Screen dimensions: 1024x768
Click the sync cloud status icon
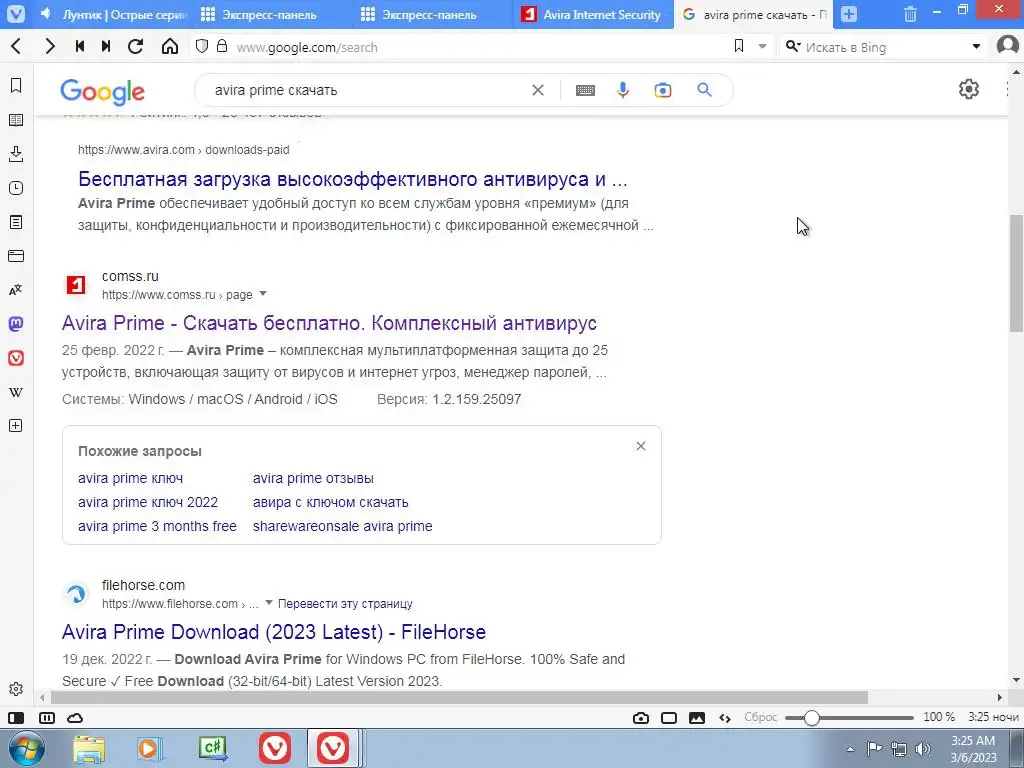pyautogui.click(x=75, y=718)
